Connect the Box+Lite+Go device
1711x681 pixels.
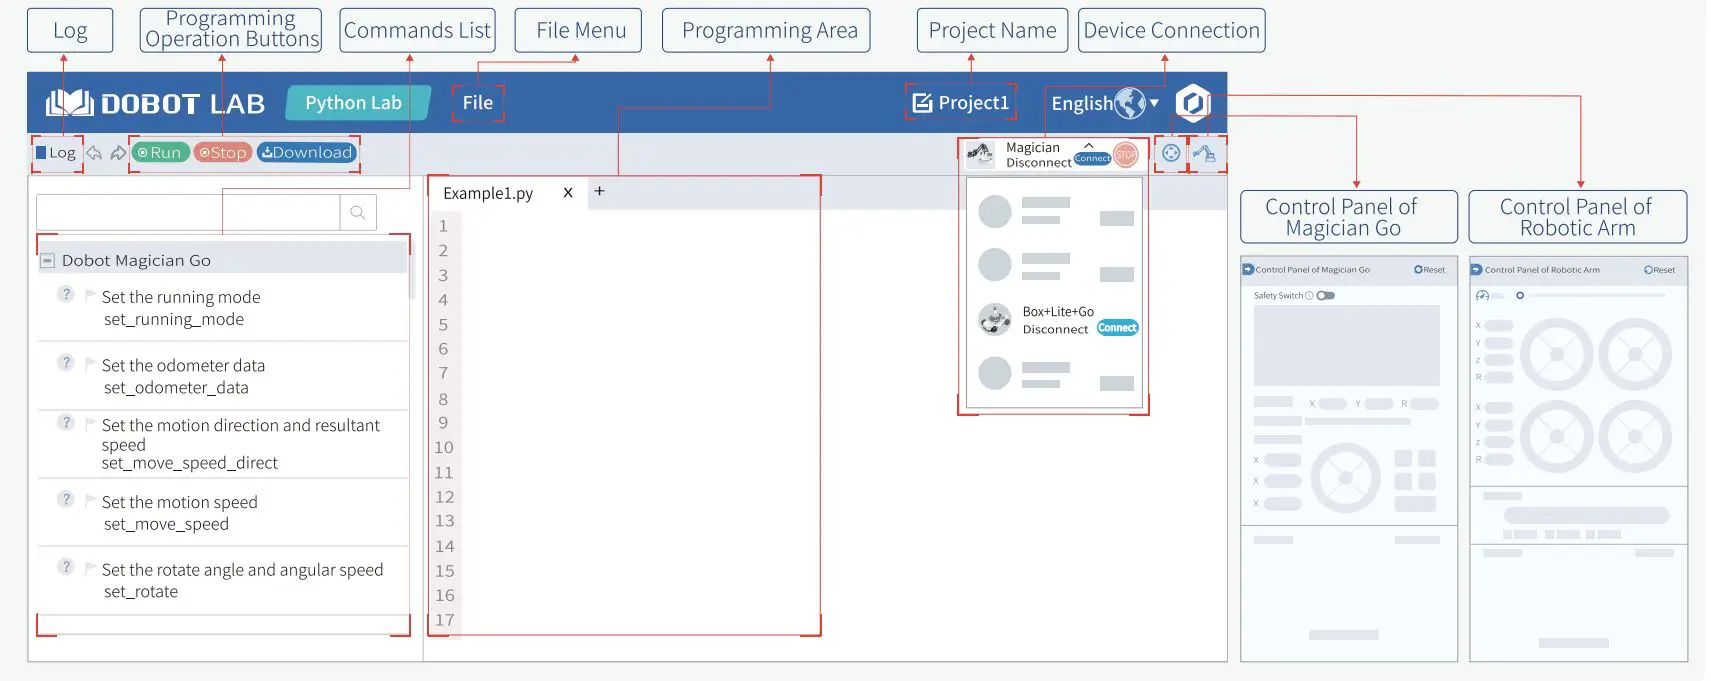1117,327
